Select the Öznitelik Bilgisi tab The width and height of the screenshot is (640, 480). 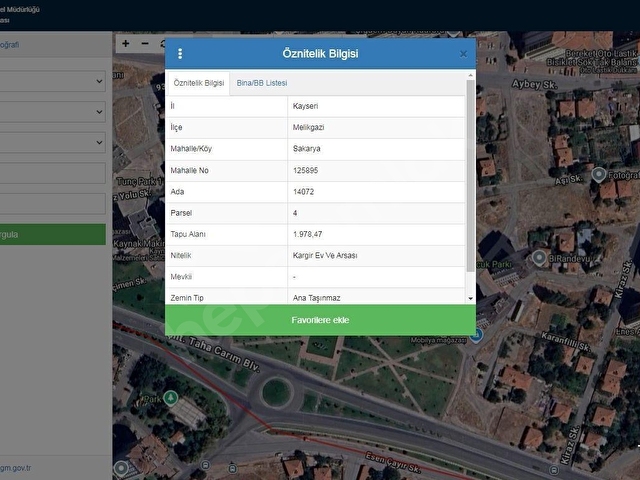click(x=199, y=83)
